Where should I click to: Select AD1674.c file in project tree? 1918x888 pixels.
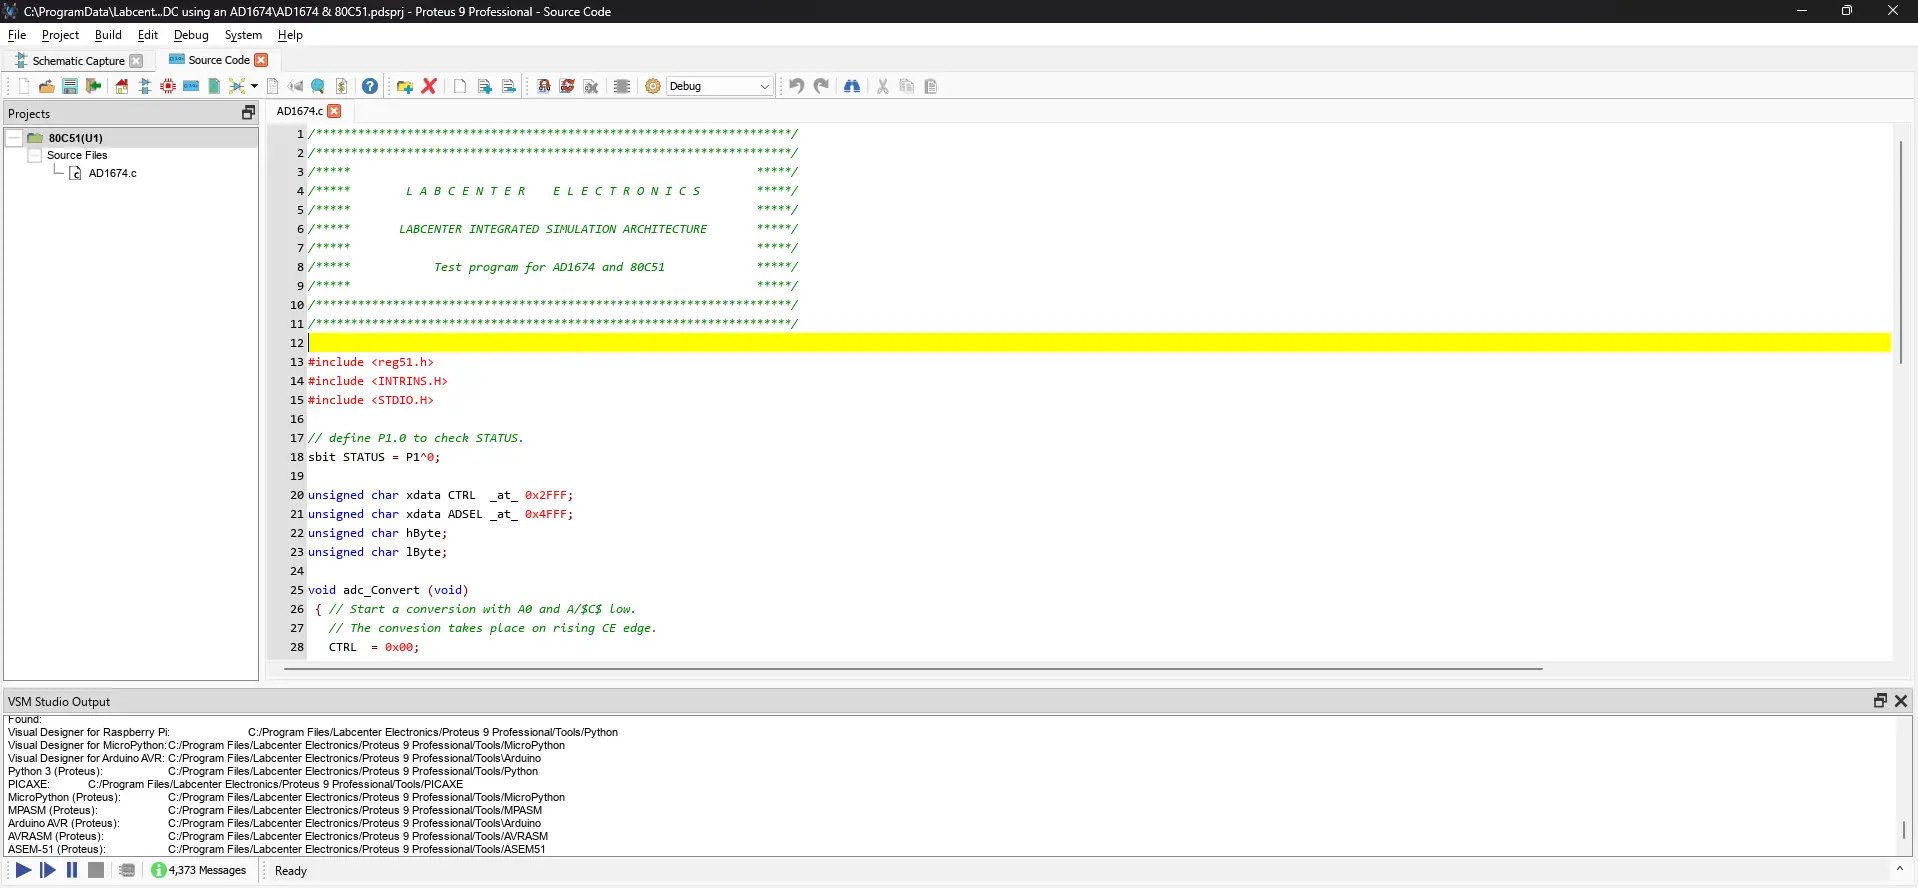(112, 173)
